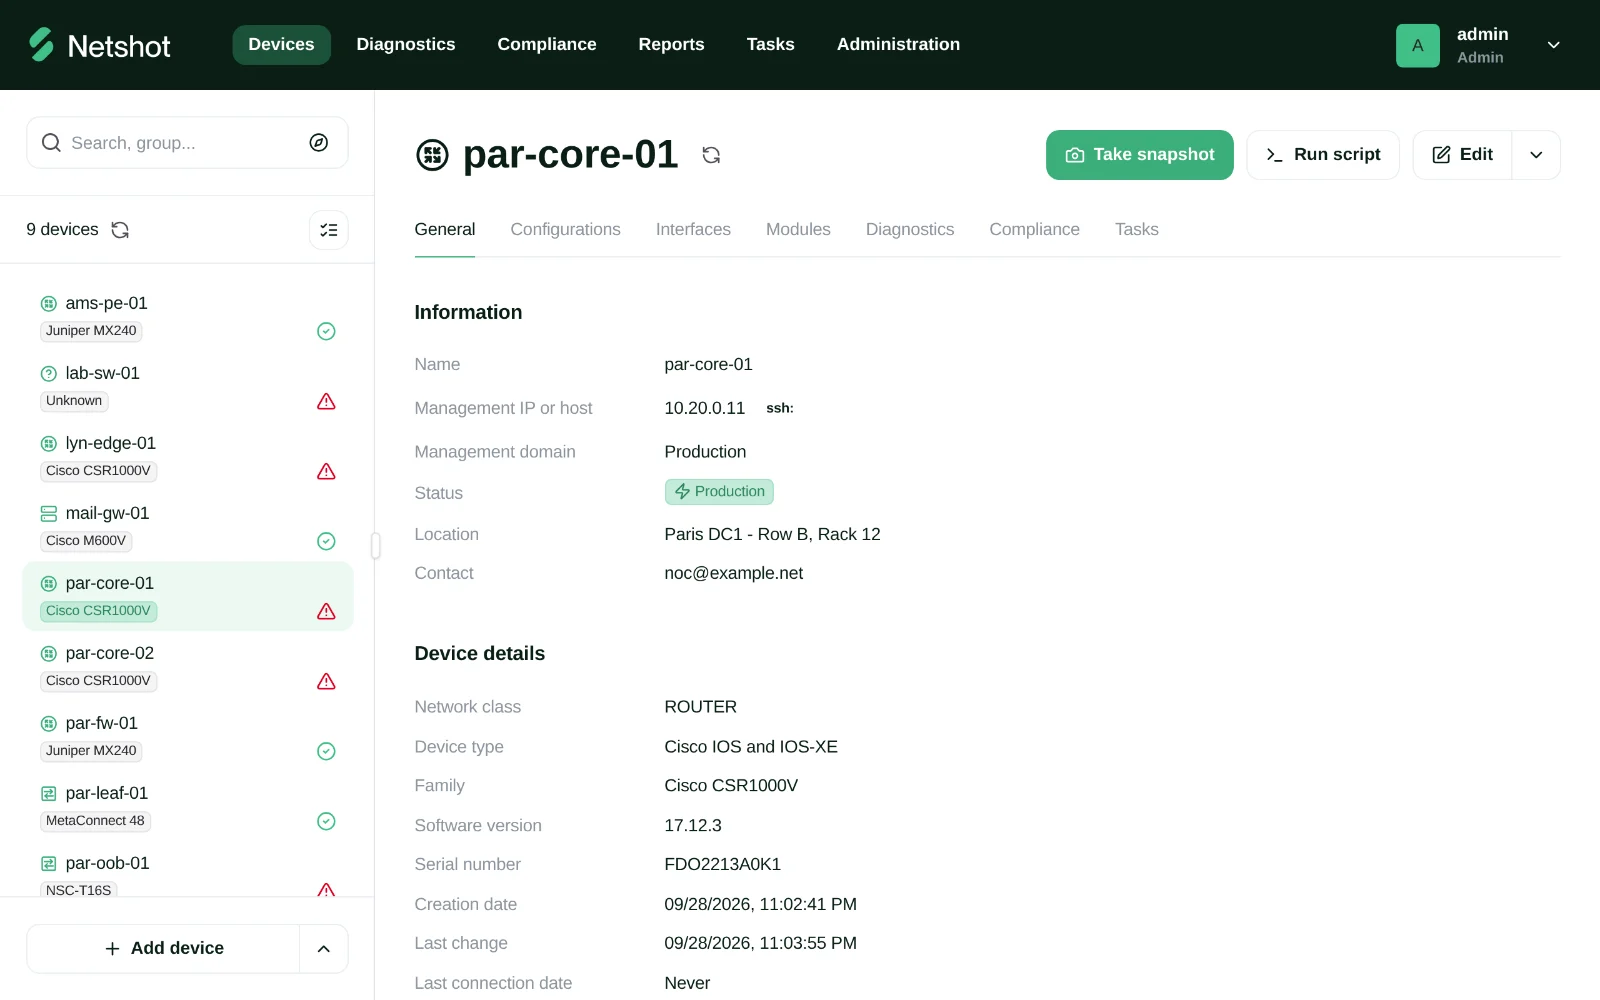Expand Add device options chevron
The height and width of the screenshot is (1000, 1600).
click(323, 949)
